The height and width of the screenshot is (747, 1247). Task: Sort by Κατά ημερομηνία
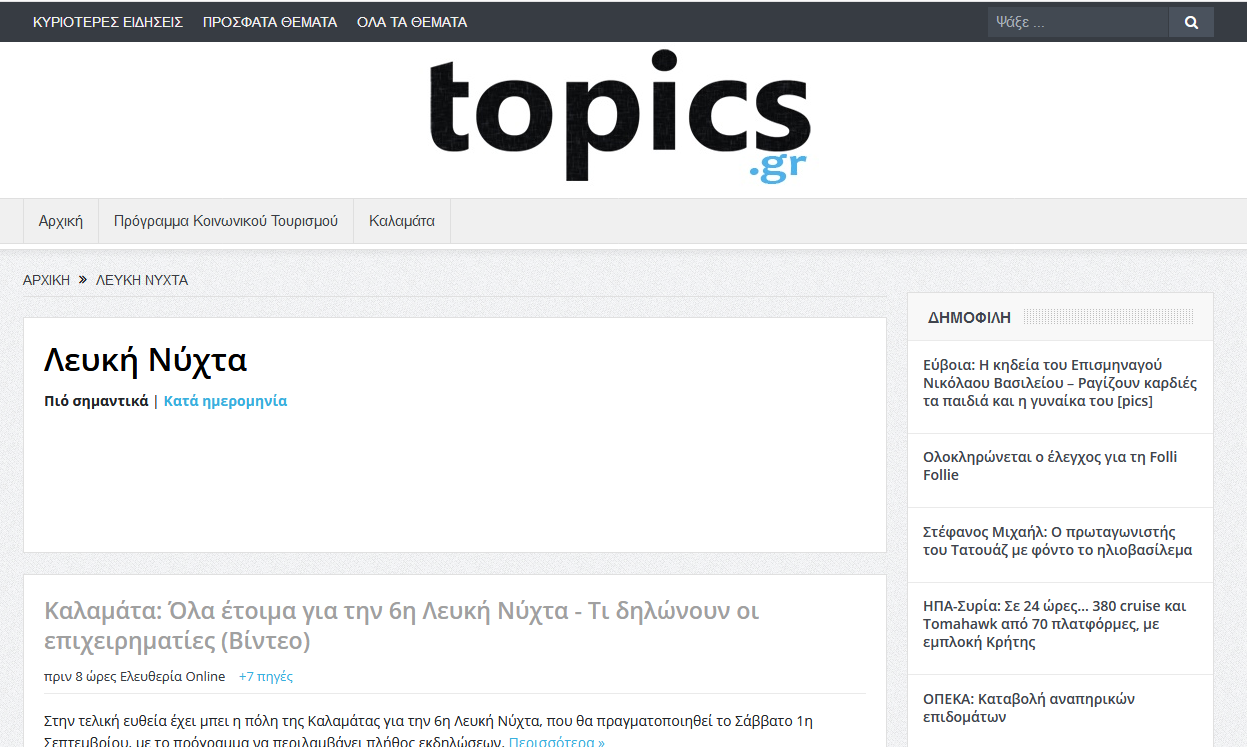[x=225, y=401]
